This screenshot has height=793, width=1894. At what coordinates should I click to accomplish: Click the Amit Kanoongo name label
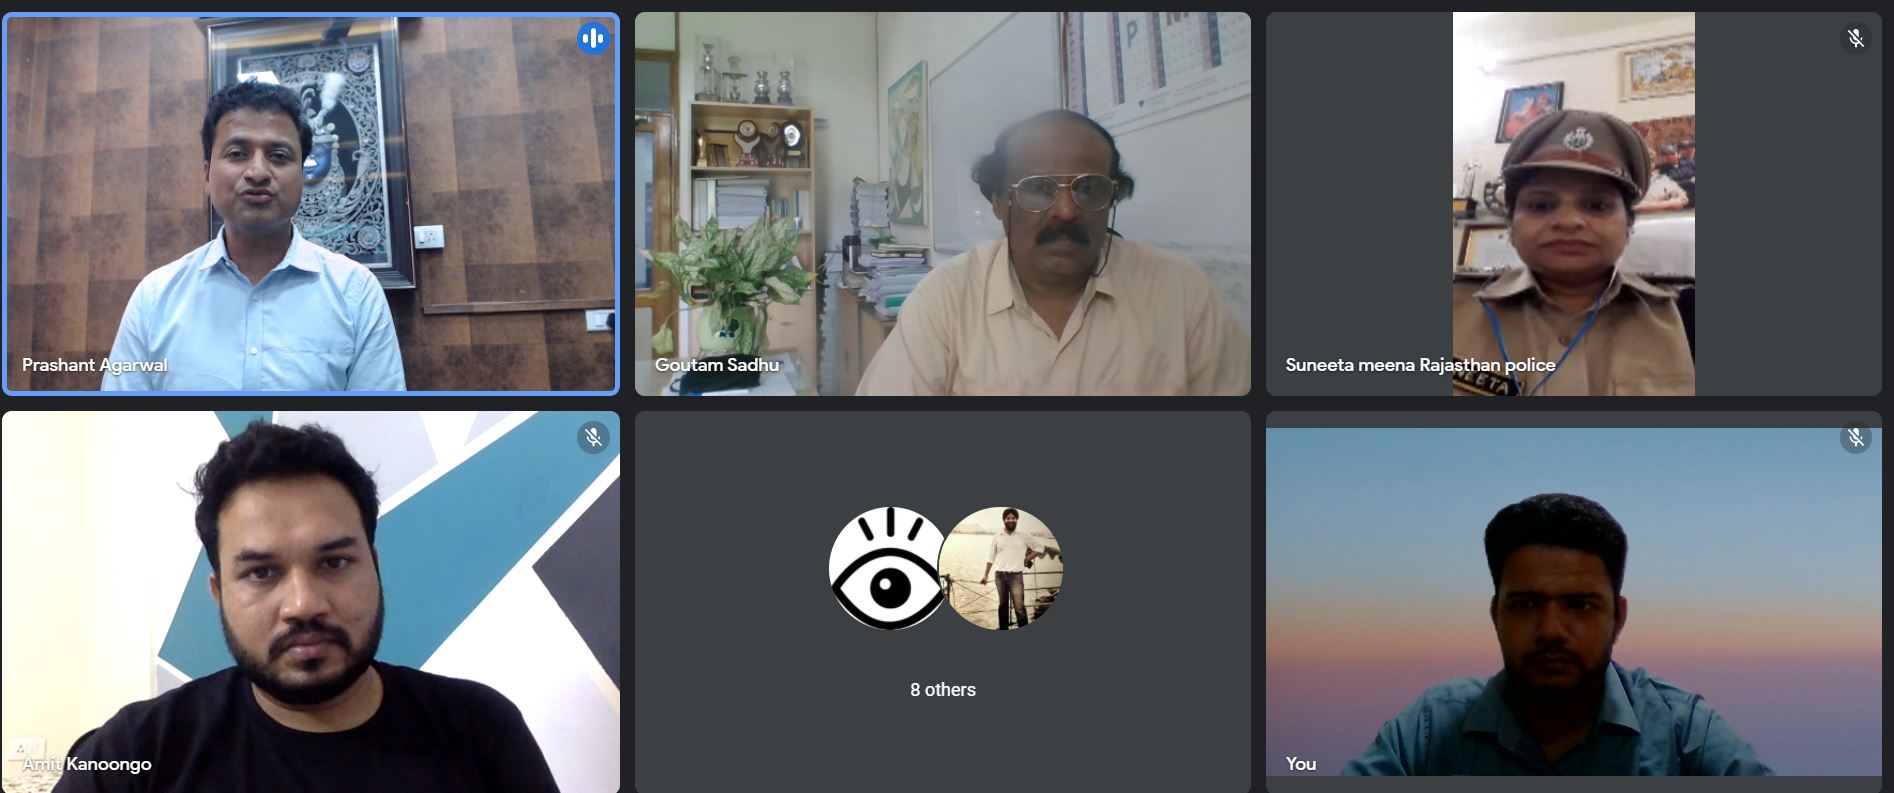click(87, 764)
